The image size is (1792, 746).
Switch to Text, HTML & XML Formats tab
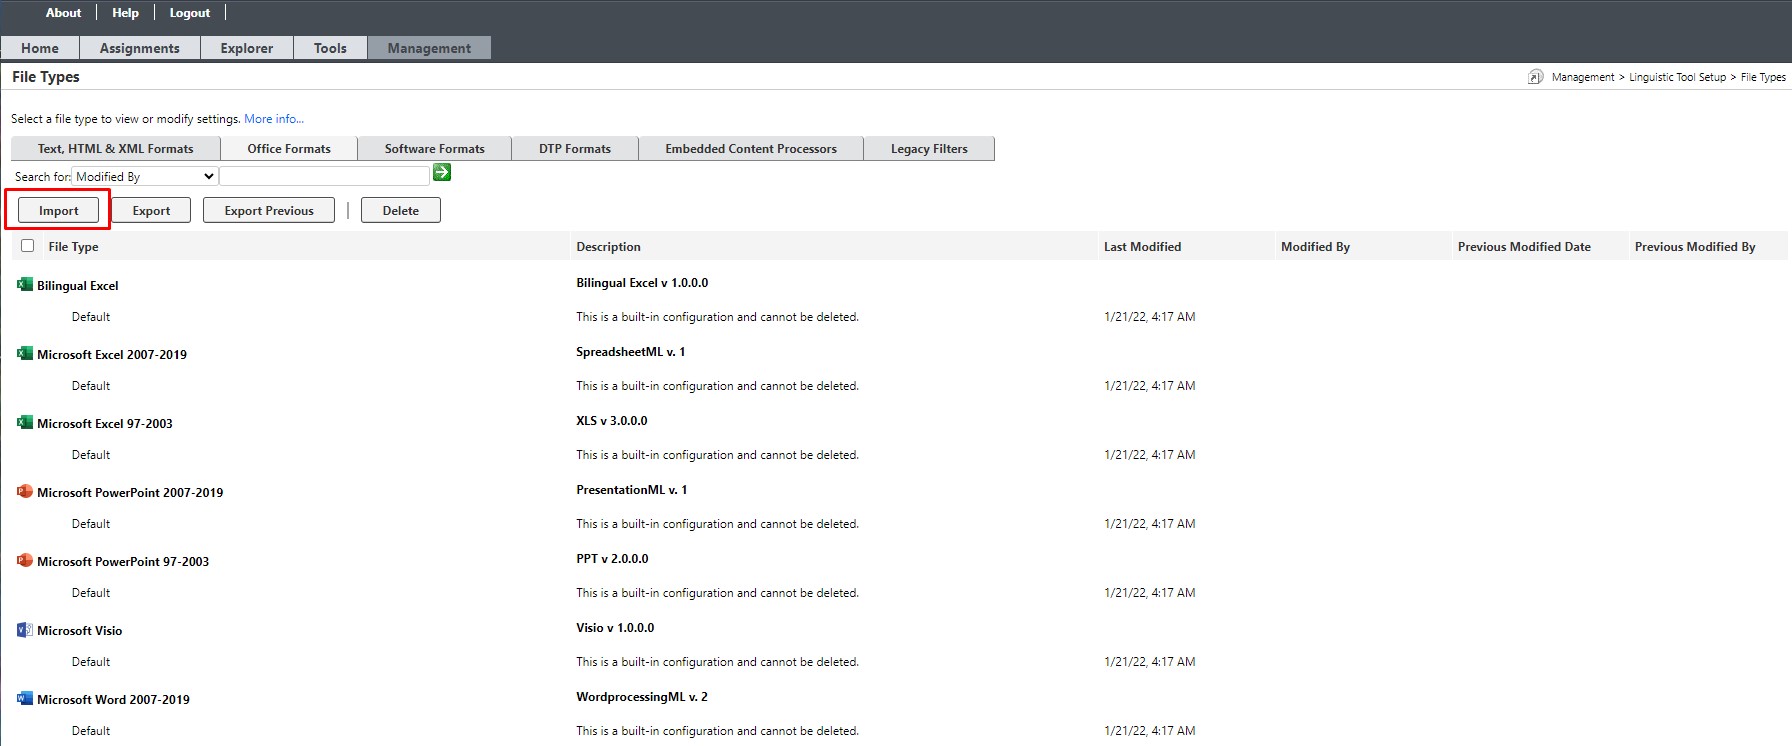[x=116, y=149]
